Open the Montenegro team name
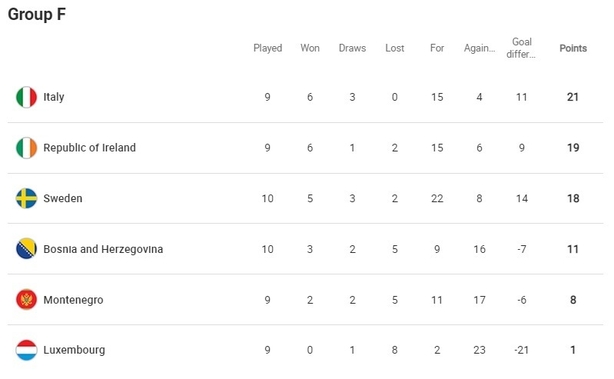614x379 pixels. coord(73,300)
